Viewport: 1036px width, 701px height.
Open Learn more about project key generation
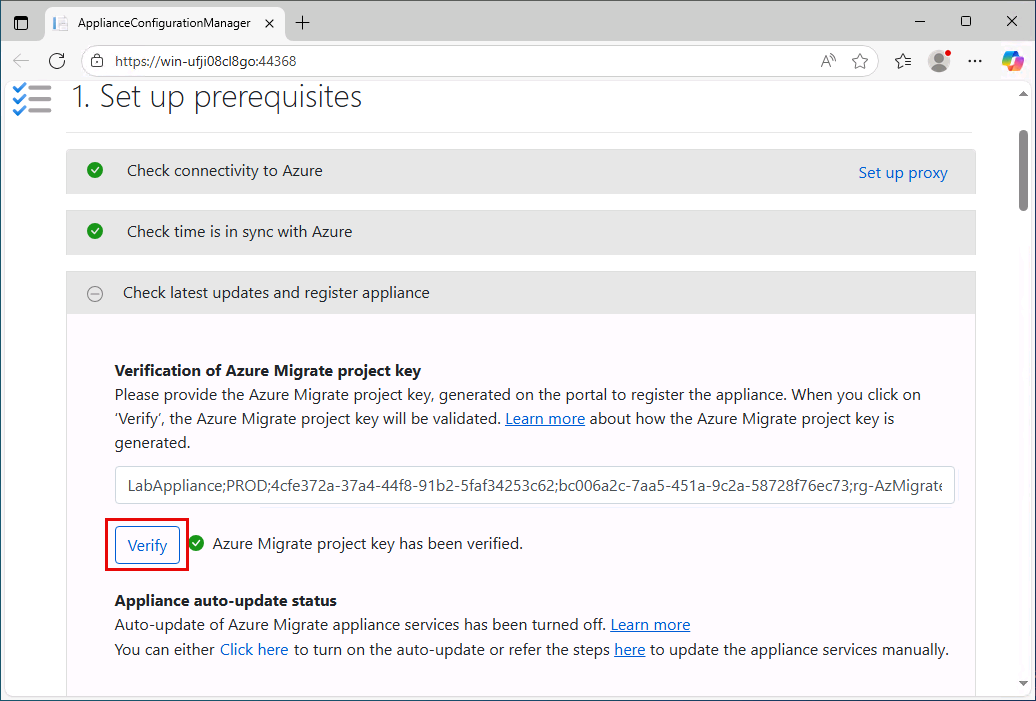(x=544, y=419)
